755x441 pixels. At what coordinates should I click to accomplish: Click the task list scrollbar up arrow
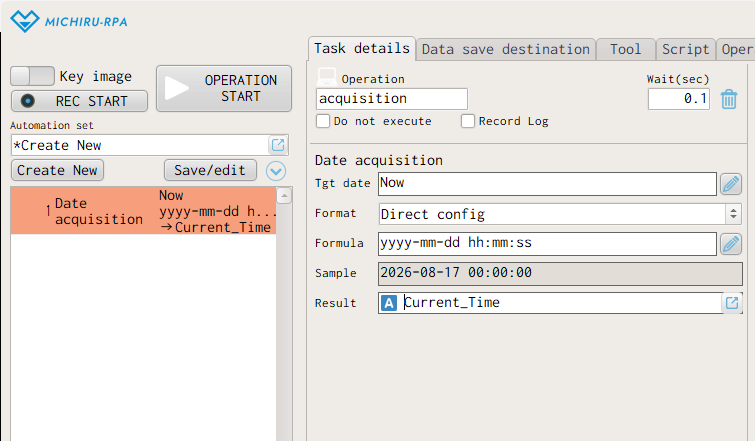(x=284, y=196)
